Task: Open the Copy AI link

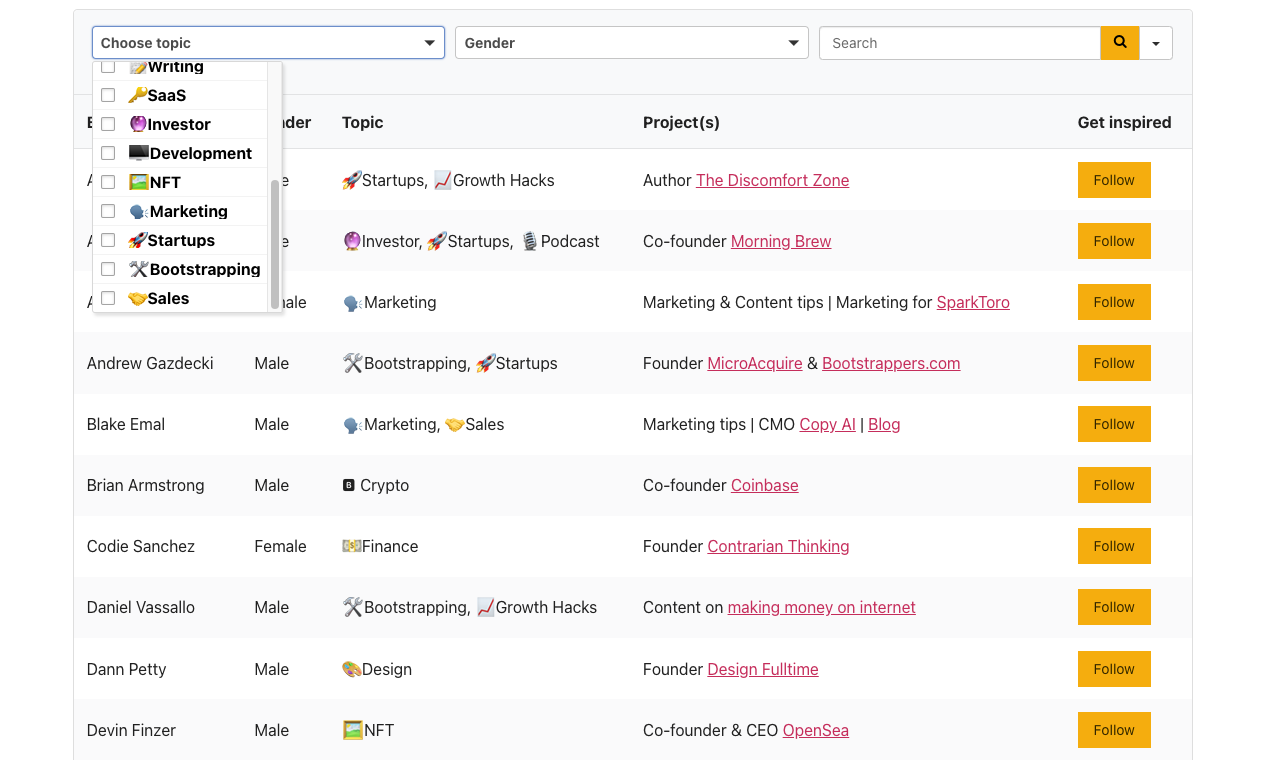Action: point(828,424)
